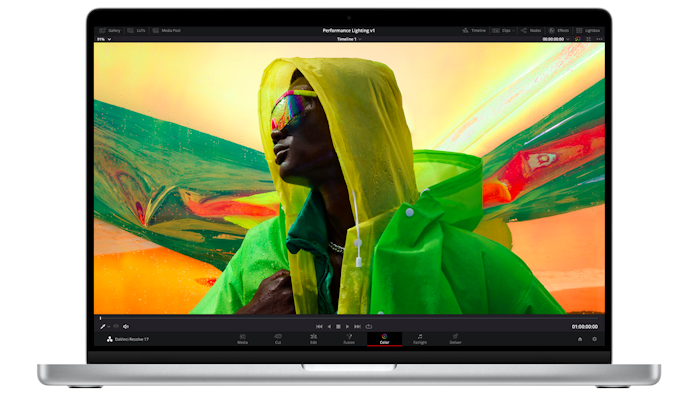Open the viewer three-dot options menu
The height and width of the screenshot is (395, 690).
(x=599, y=39)
